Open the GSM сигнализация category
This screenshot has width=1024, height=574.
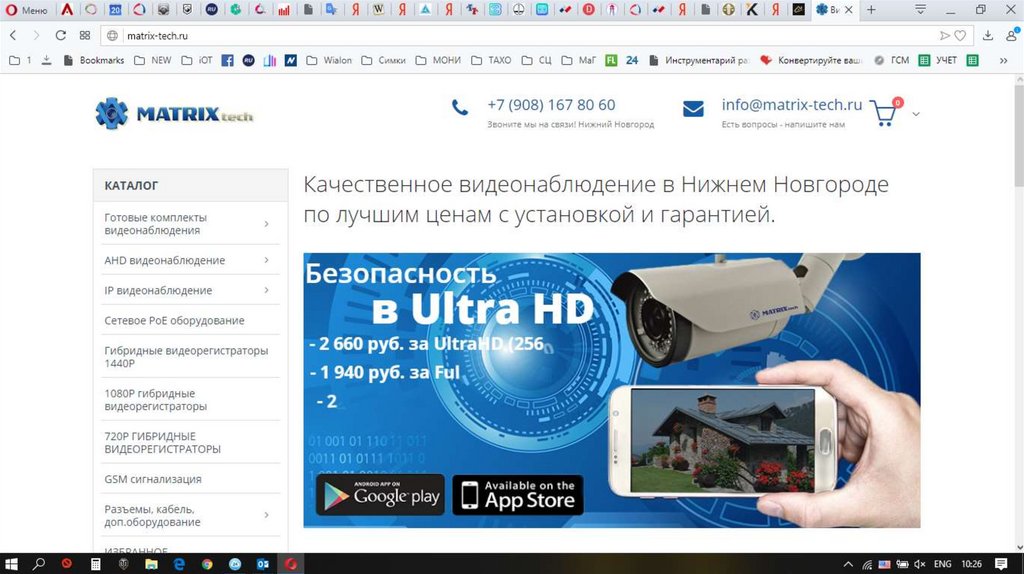[x=153, y=479]
